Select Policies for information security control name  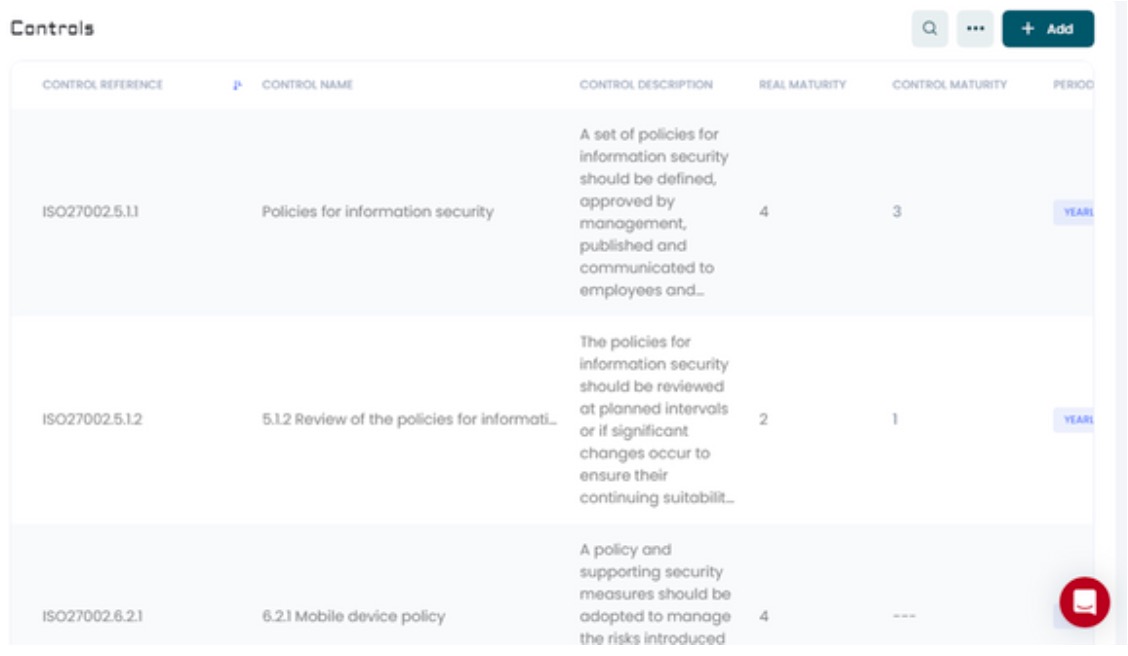click(377, 212)
